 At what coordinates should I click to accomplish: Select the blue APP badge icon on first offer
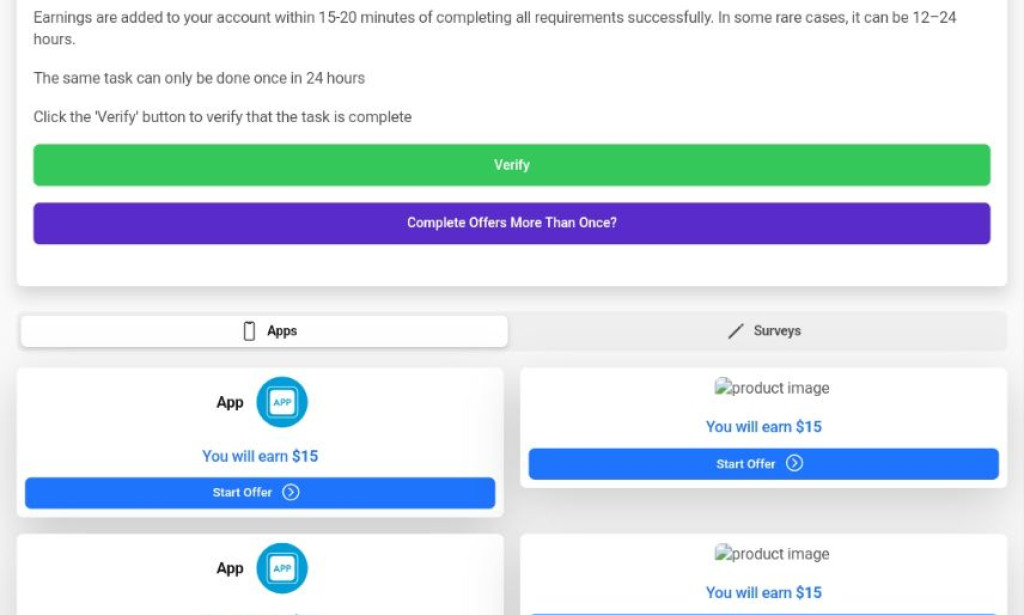coord(281,402)
